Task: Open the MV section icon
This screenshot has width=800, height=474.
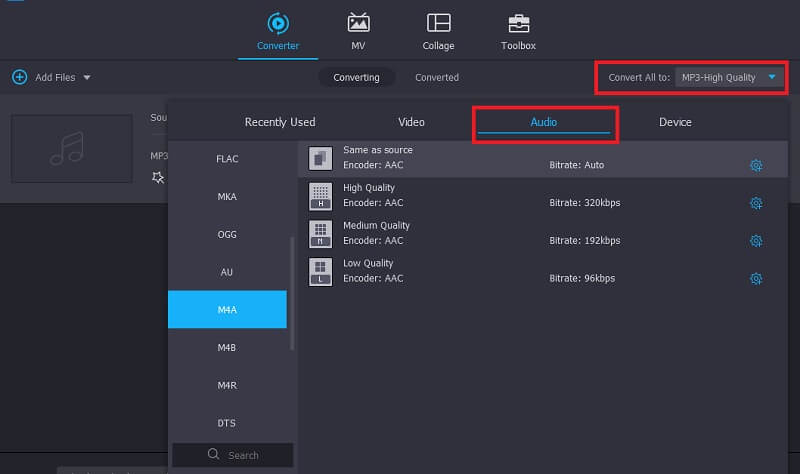Action: [358, 23]
